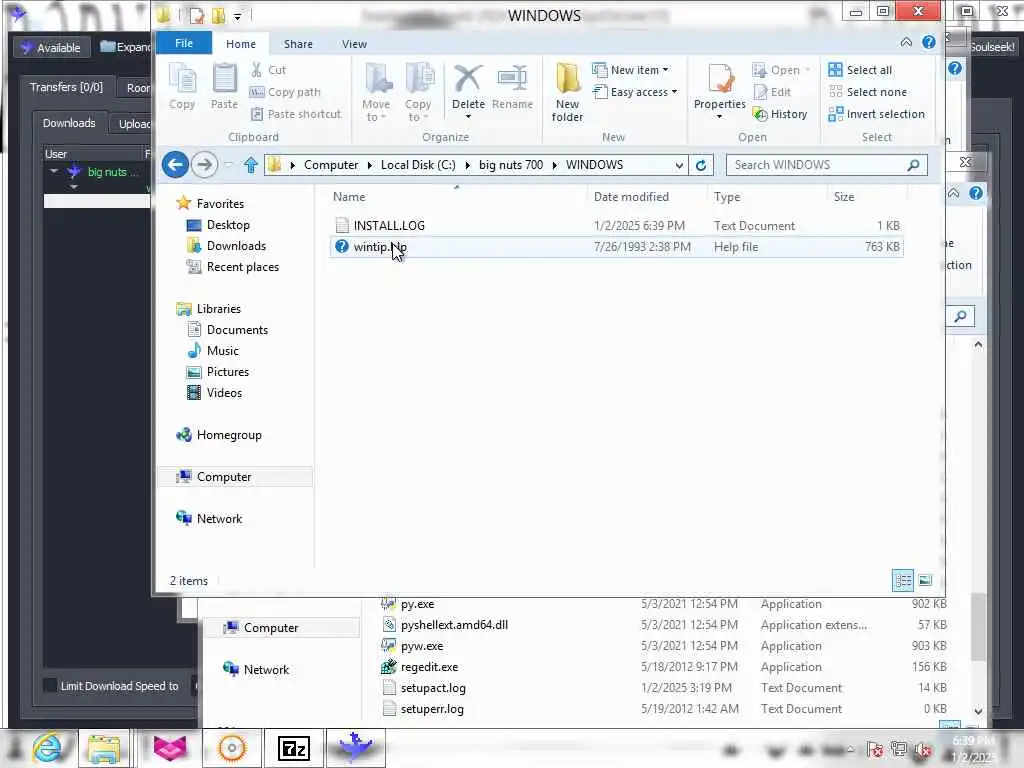This screenshot has width=1024, height=768.
Task: Toggle Limit Download Speed checkbox in Soulseek
Action: pyautogui.click(x=50, y=686)
